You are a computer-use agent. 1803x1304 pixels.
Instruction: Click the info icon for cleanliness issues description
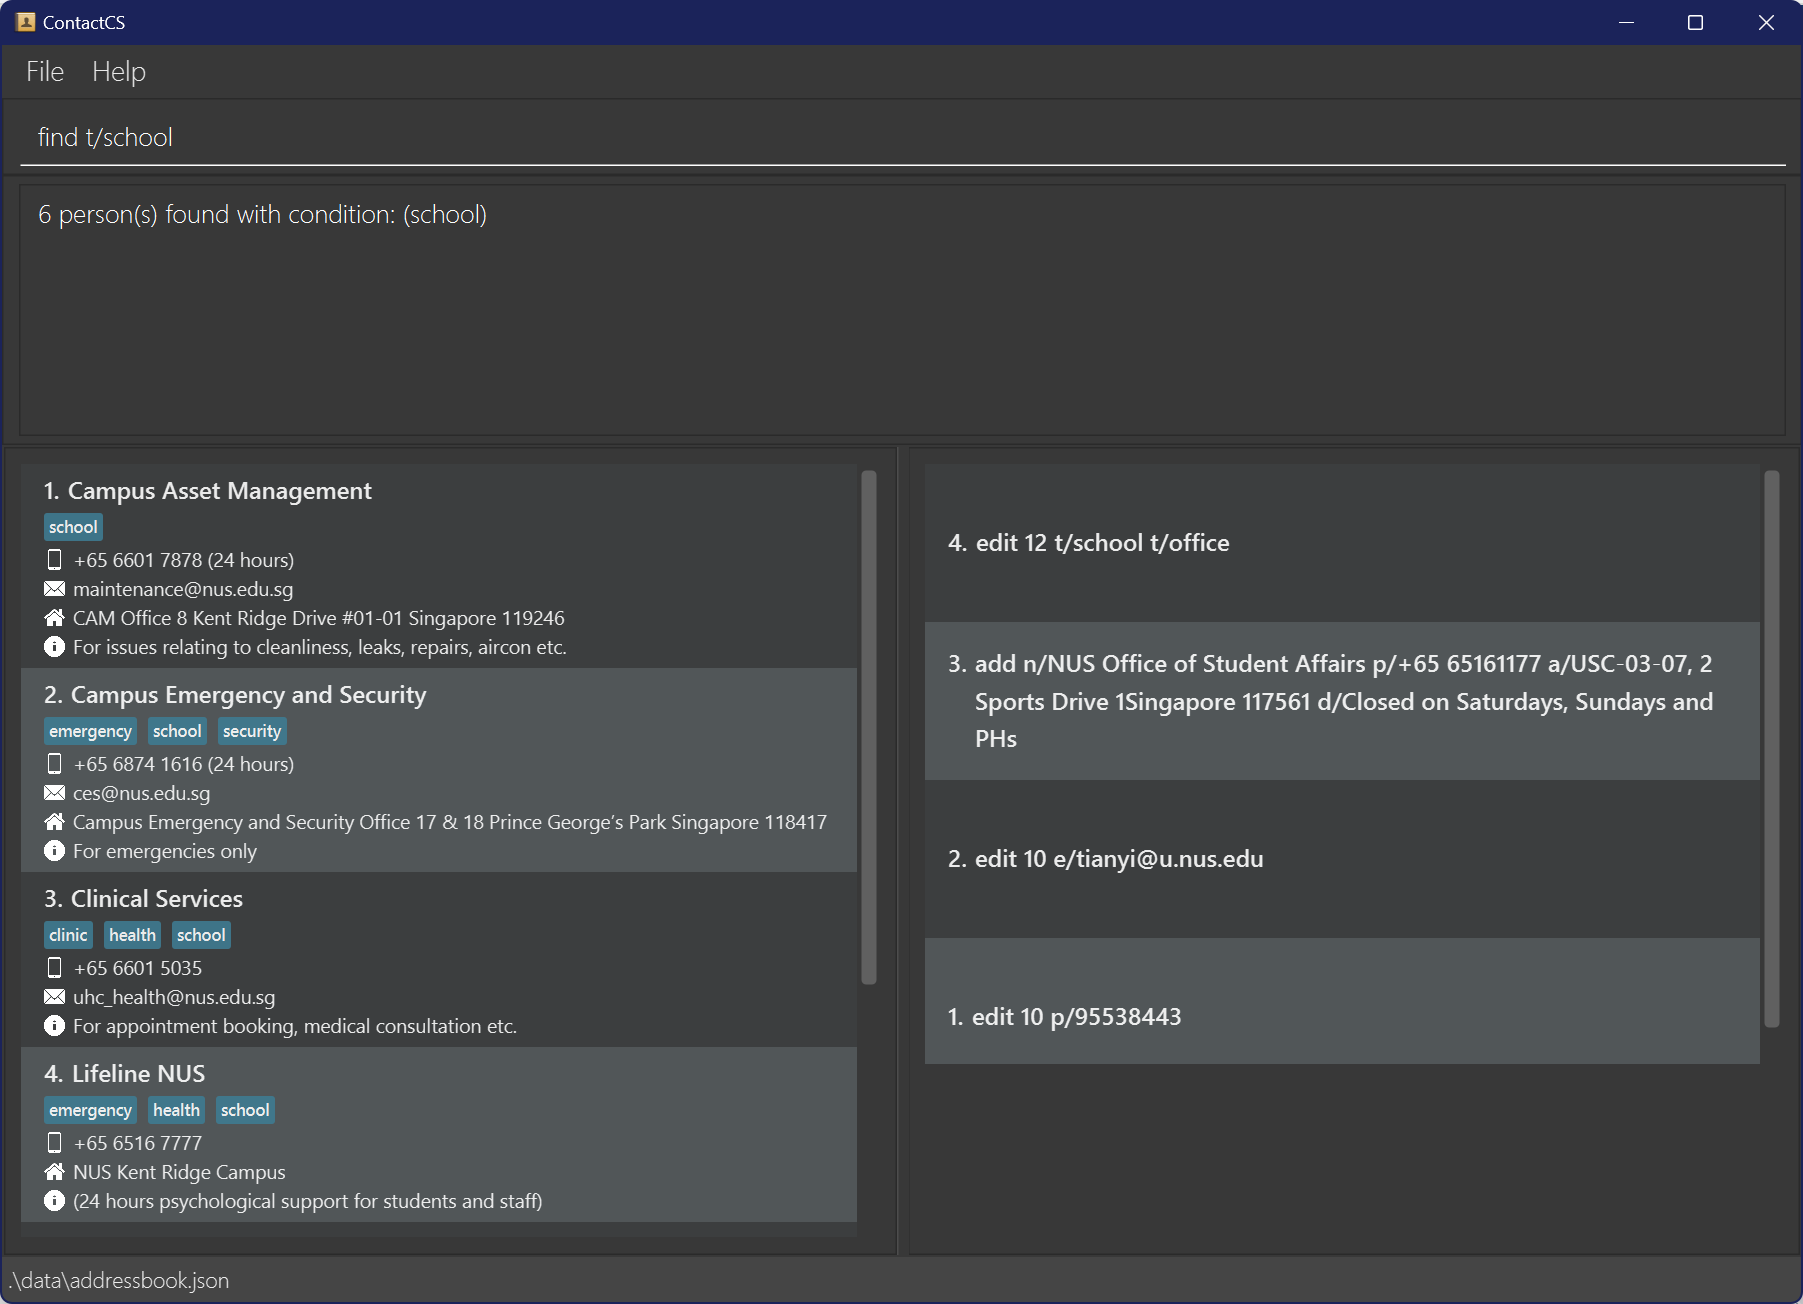(x=55, y=647)
